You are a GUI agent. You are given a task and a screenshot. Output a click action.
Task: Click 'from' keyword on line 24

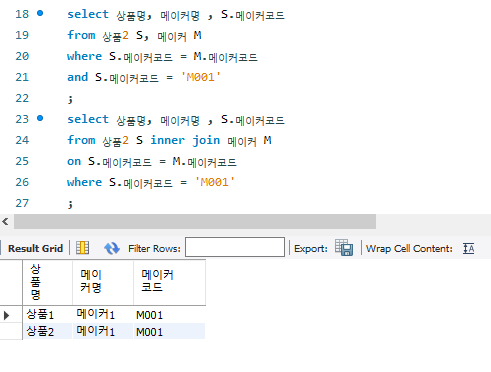pyautogui.click(x=81, y=140)
